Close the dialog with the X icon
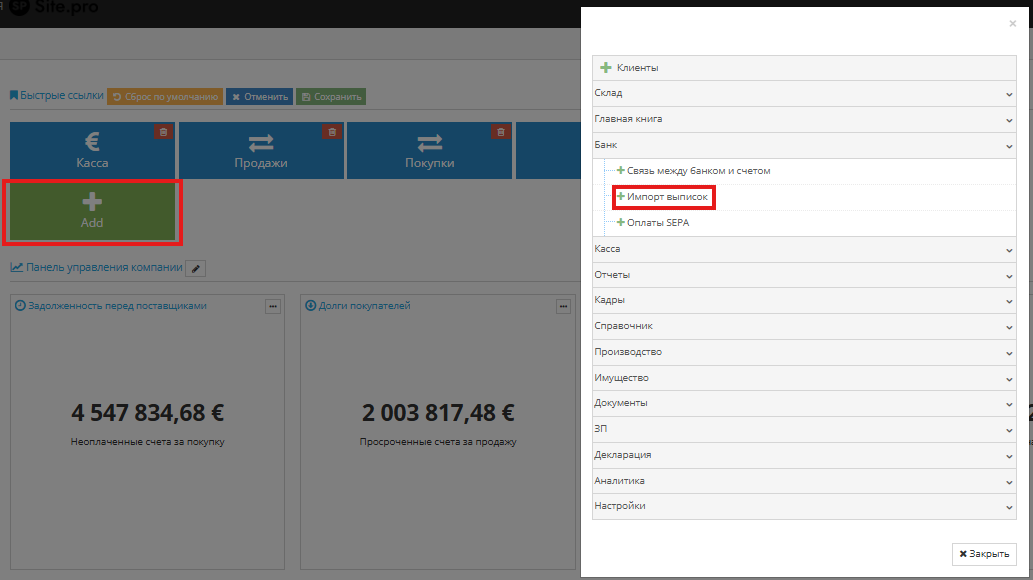Viewport: 1033px width, 580px height. tap(1012, 24)
